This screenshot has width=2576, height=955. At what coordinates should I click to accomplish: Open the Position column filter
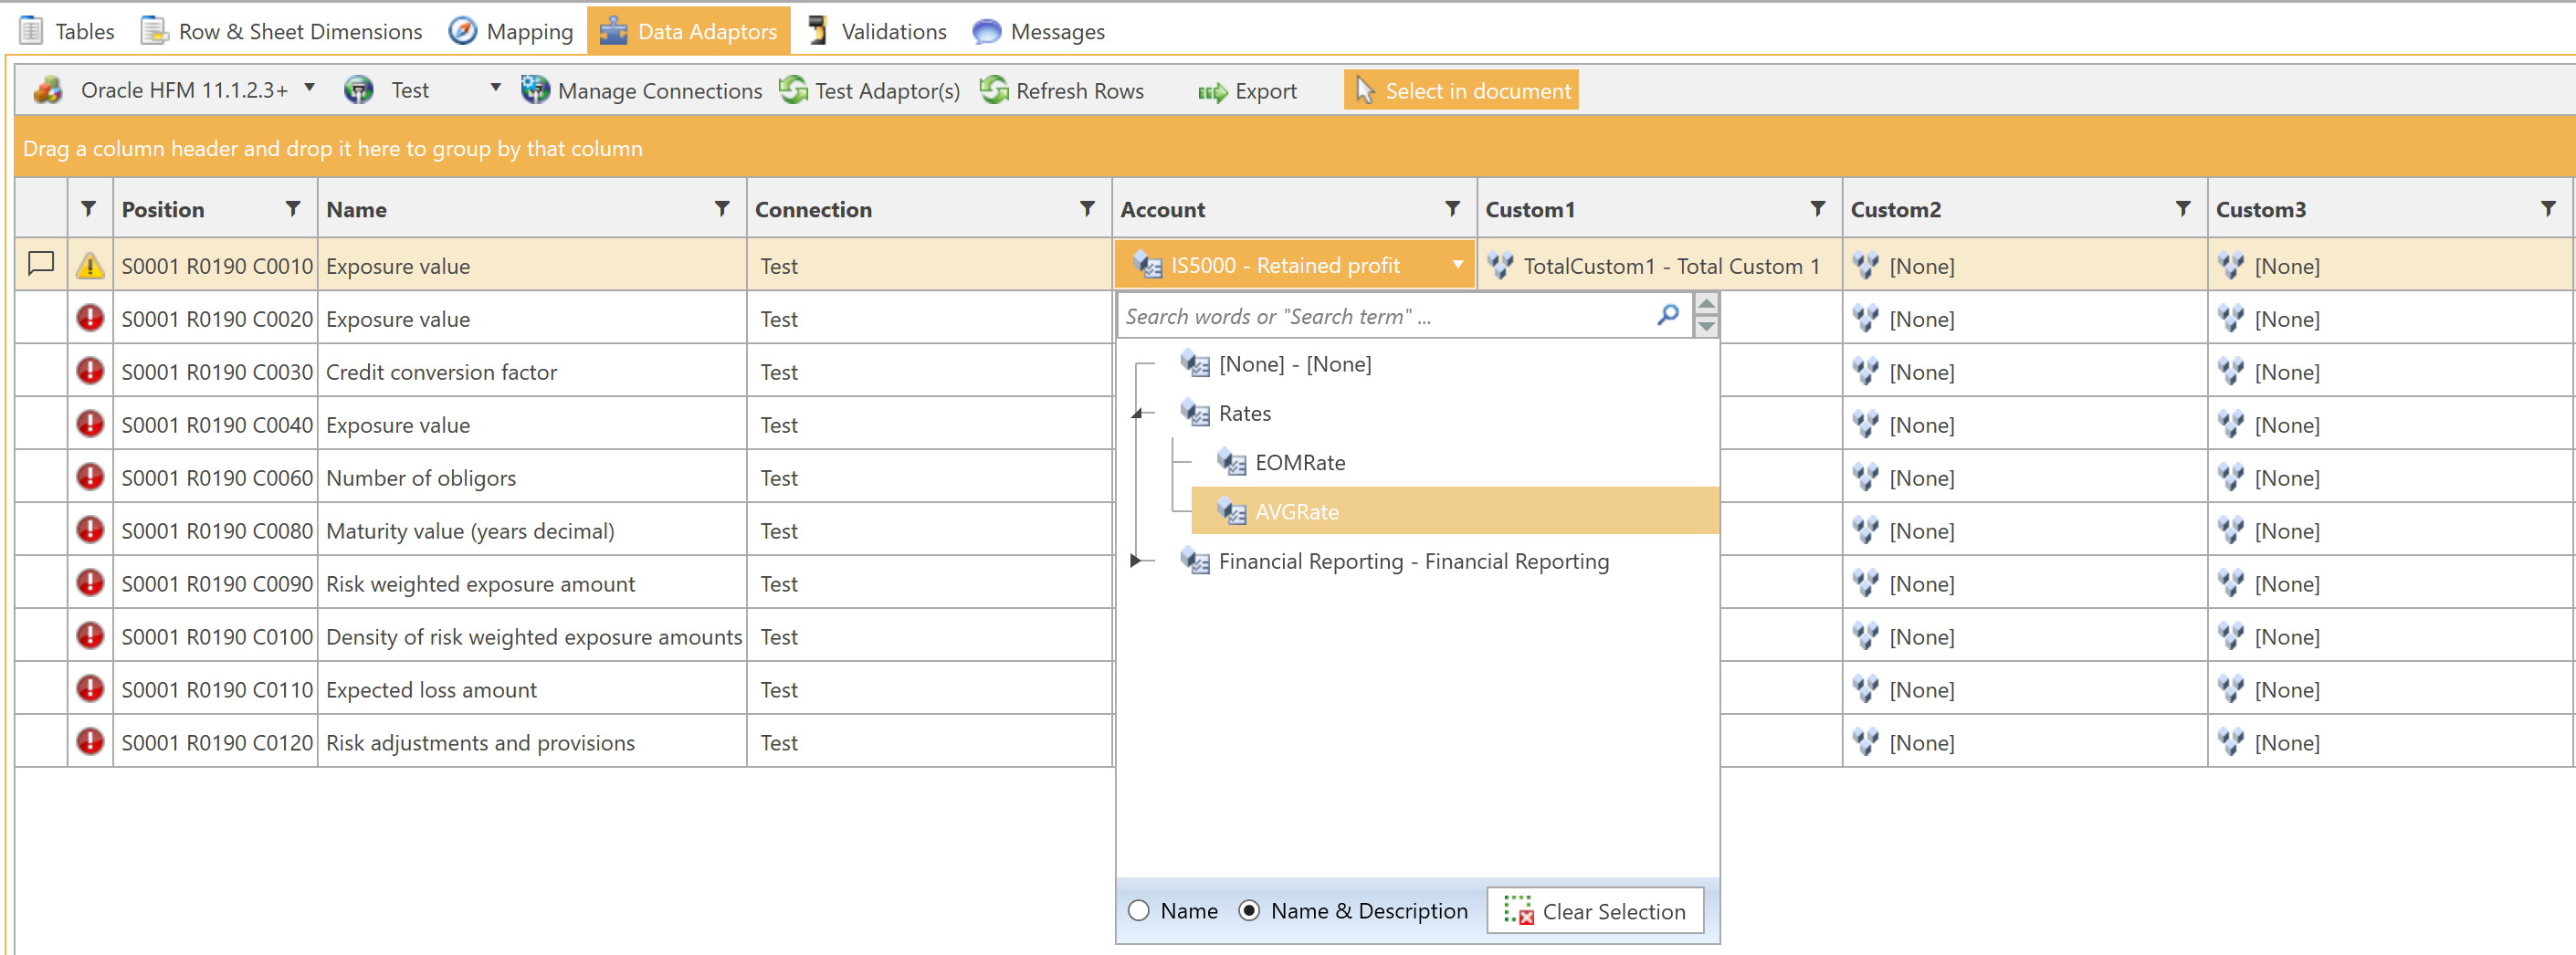[x=293, y=208]
